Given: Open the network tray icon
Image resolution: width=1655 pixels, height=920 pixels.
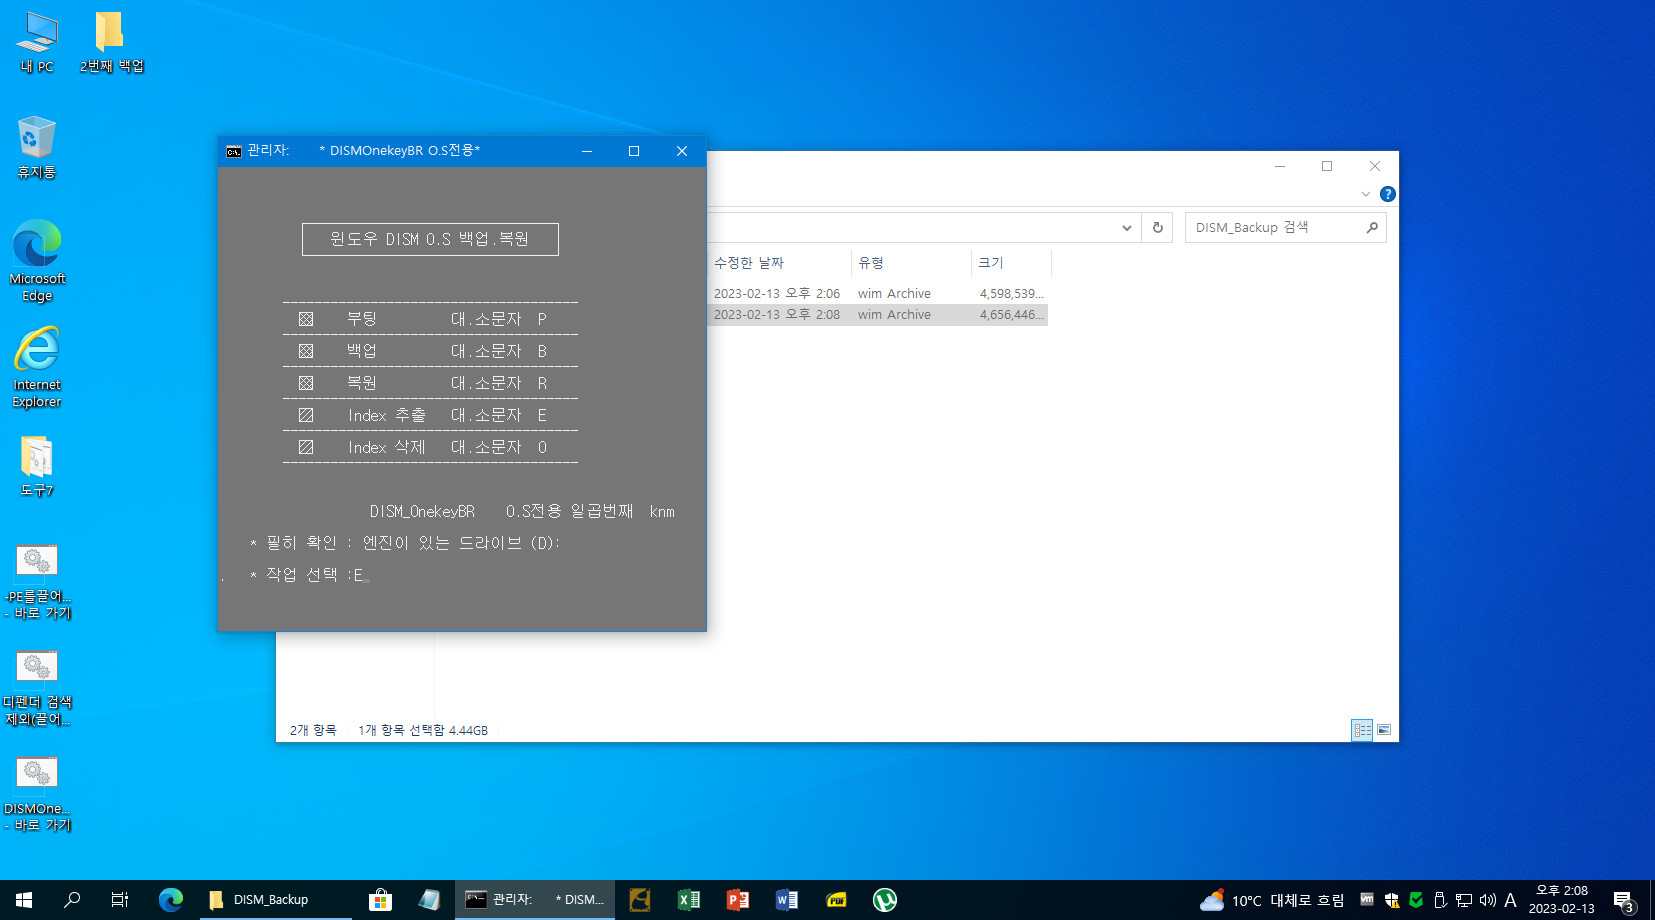Looking at the screenshot, I should click(x=1464, y=900).
